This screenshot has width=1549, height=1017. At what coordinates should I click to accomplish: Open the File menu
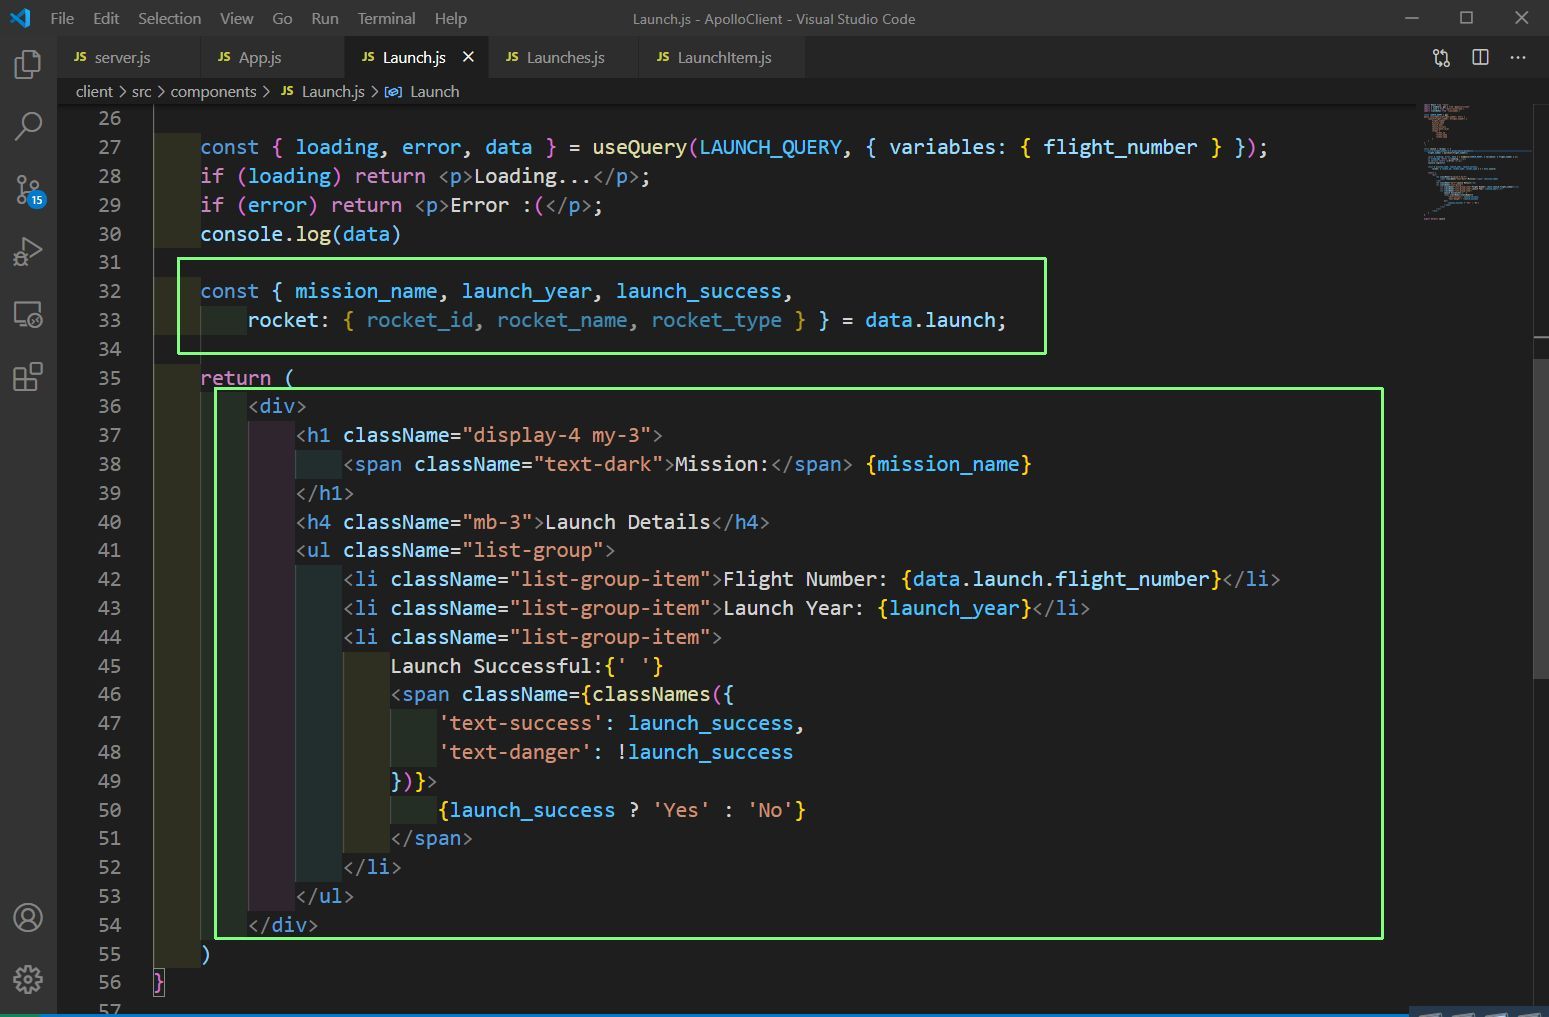tap(62, 18)
